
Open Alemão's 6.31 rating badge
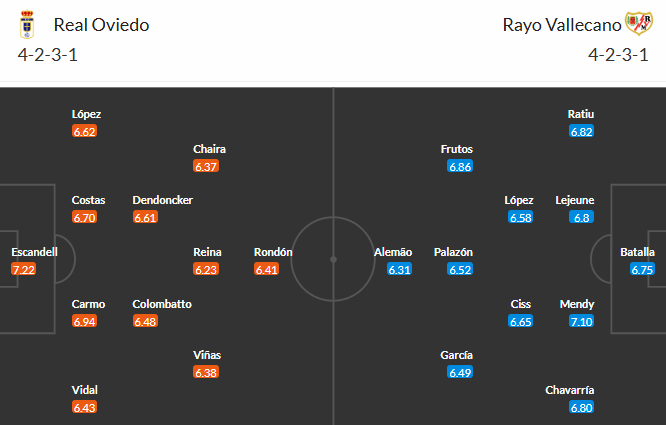(399, 270)
